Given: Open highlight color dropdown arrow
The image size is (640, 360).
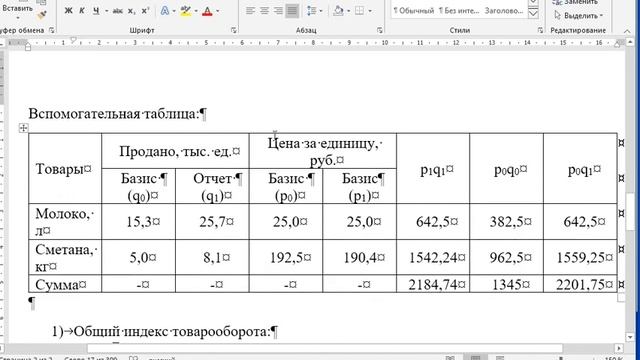Looking at the screenshot, I should click(196, 11).
